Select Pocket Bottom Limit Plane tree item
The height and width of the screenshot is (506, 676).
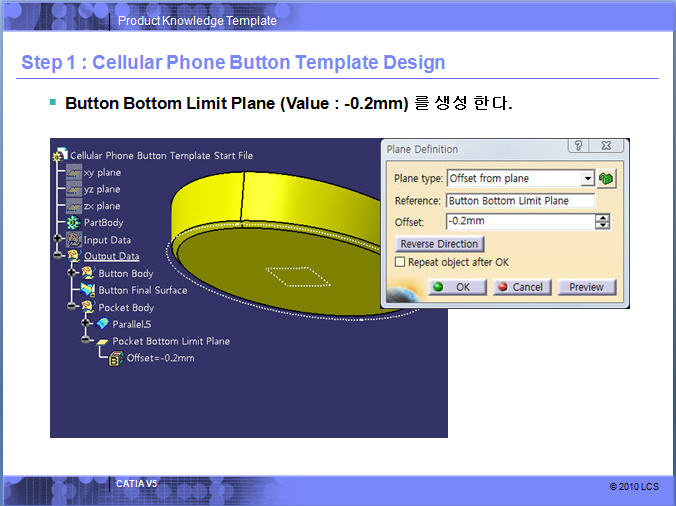click(x=170, y=341)
